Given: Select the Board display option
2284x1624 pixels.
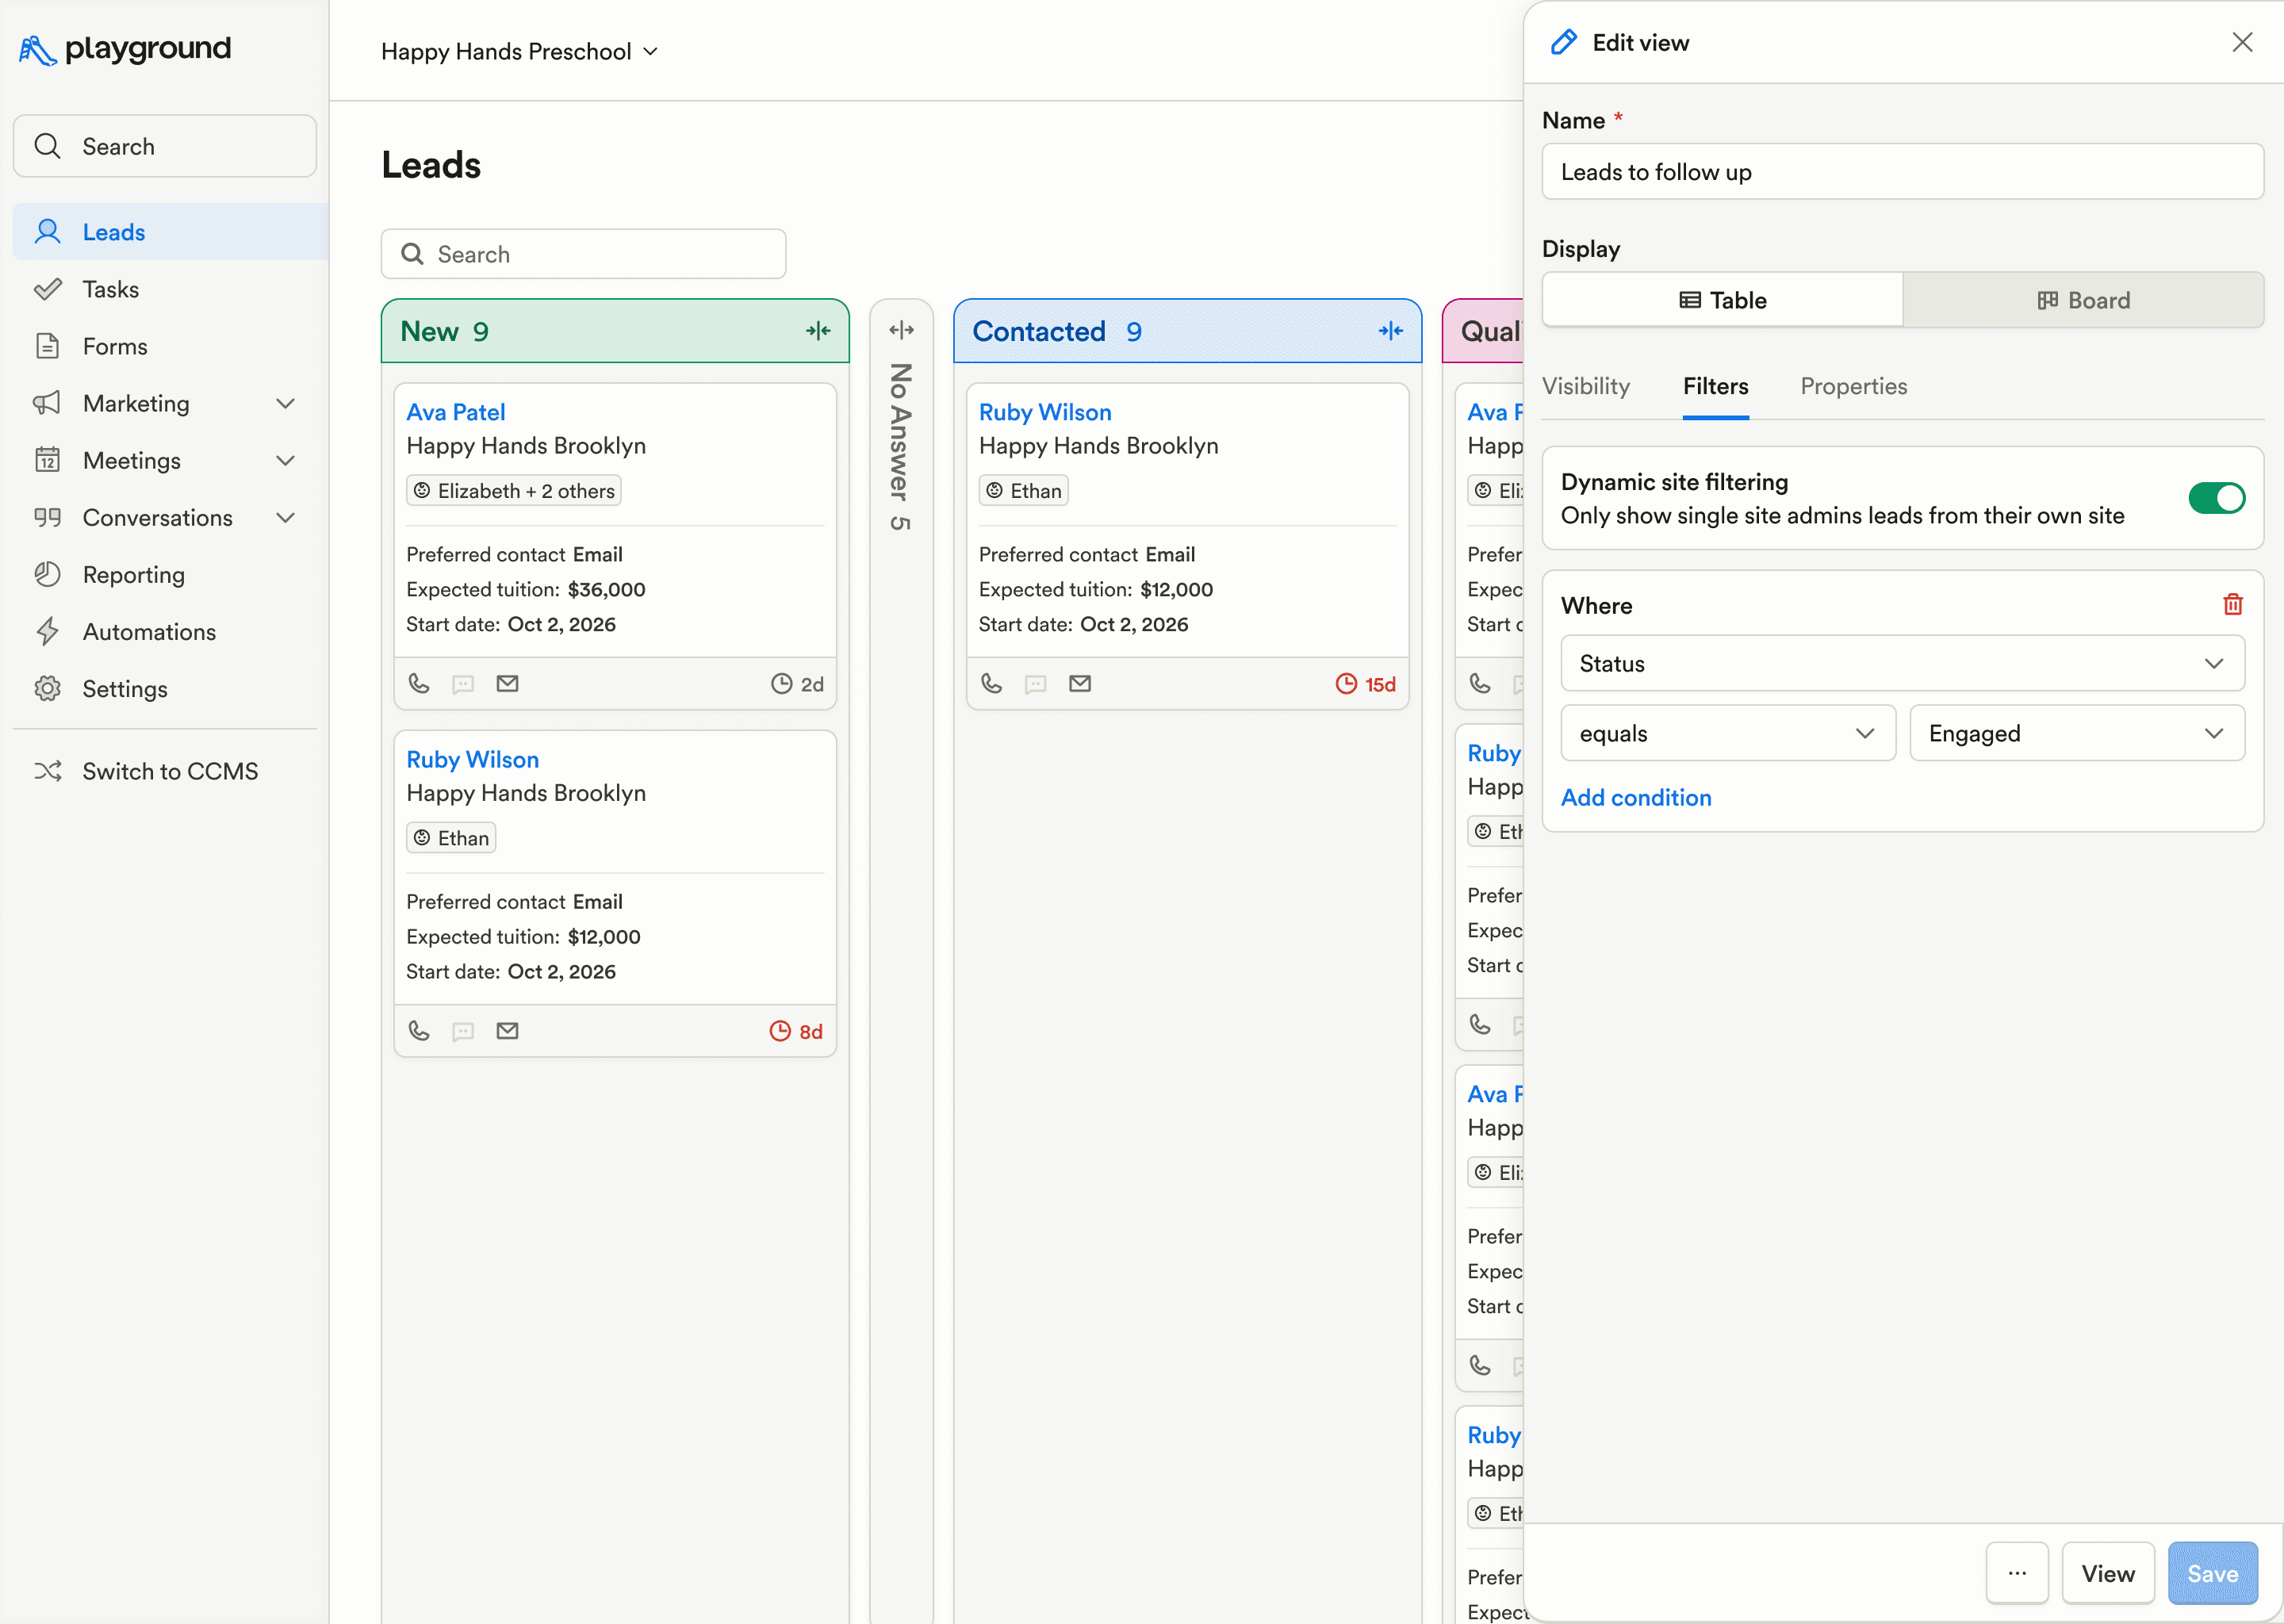Looking at the screenshot, I should pyautogui.click(x=2083, y=300).
